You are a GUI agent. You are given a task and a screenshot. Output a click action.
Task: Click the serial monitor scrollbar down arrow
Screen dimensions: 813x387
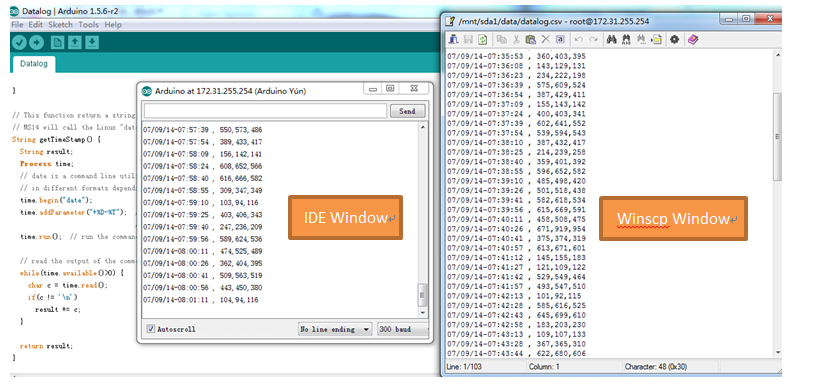pyautogui.click(x=423, y=313)
